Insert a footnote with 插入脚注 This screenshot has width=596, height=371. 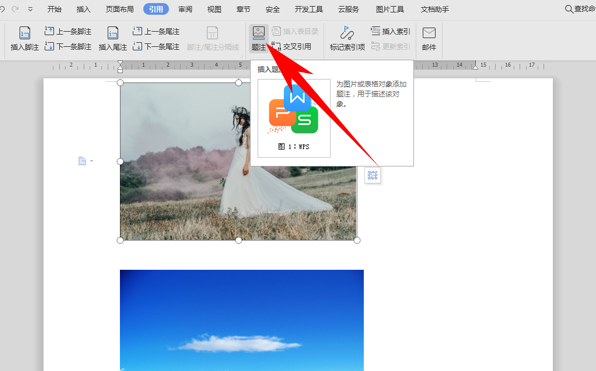tap(25, 38)
